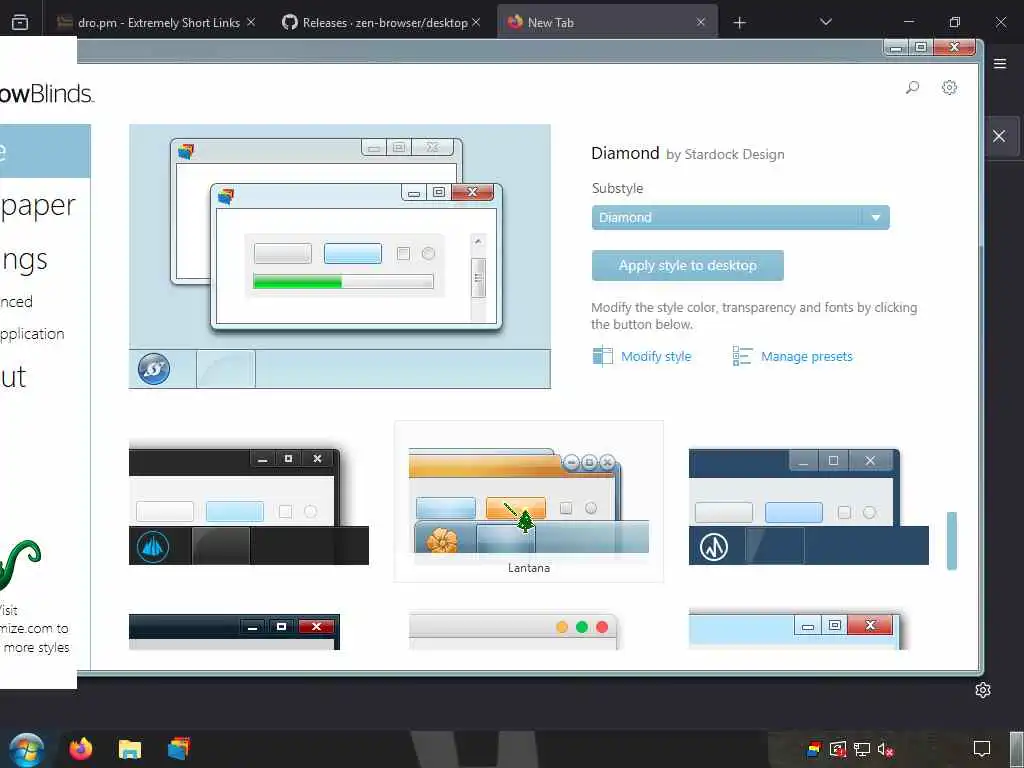Image resolution: width=1024 pixels, height=768 pixels.
Task: Click the tray icon left of the network icon
Action: 838,749
